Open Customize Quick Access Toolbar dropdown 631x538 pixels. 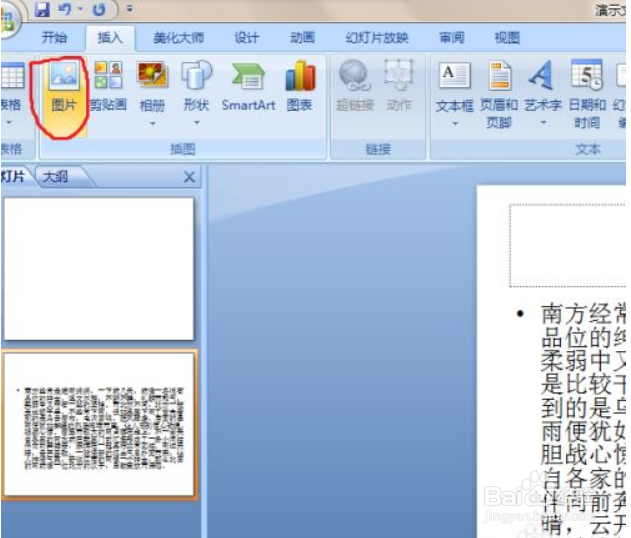[129, 8]
